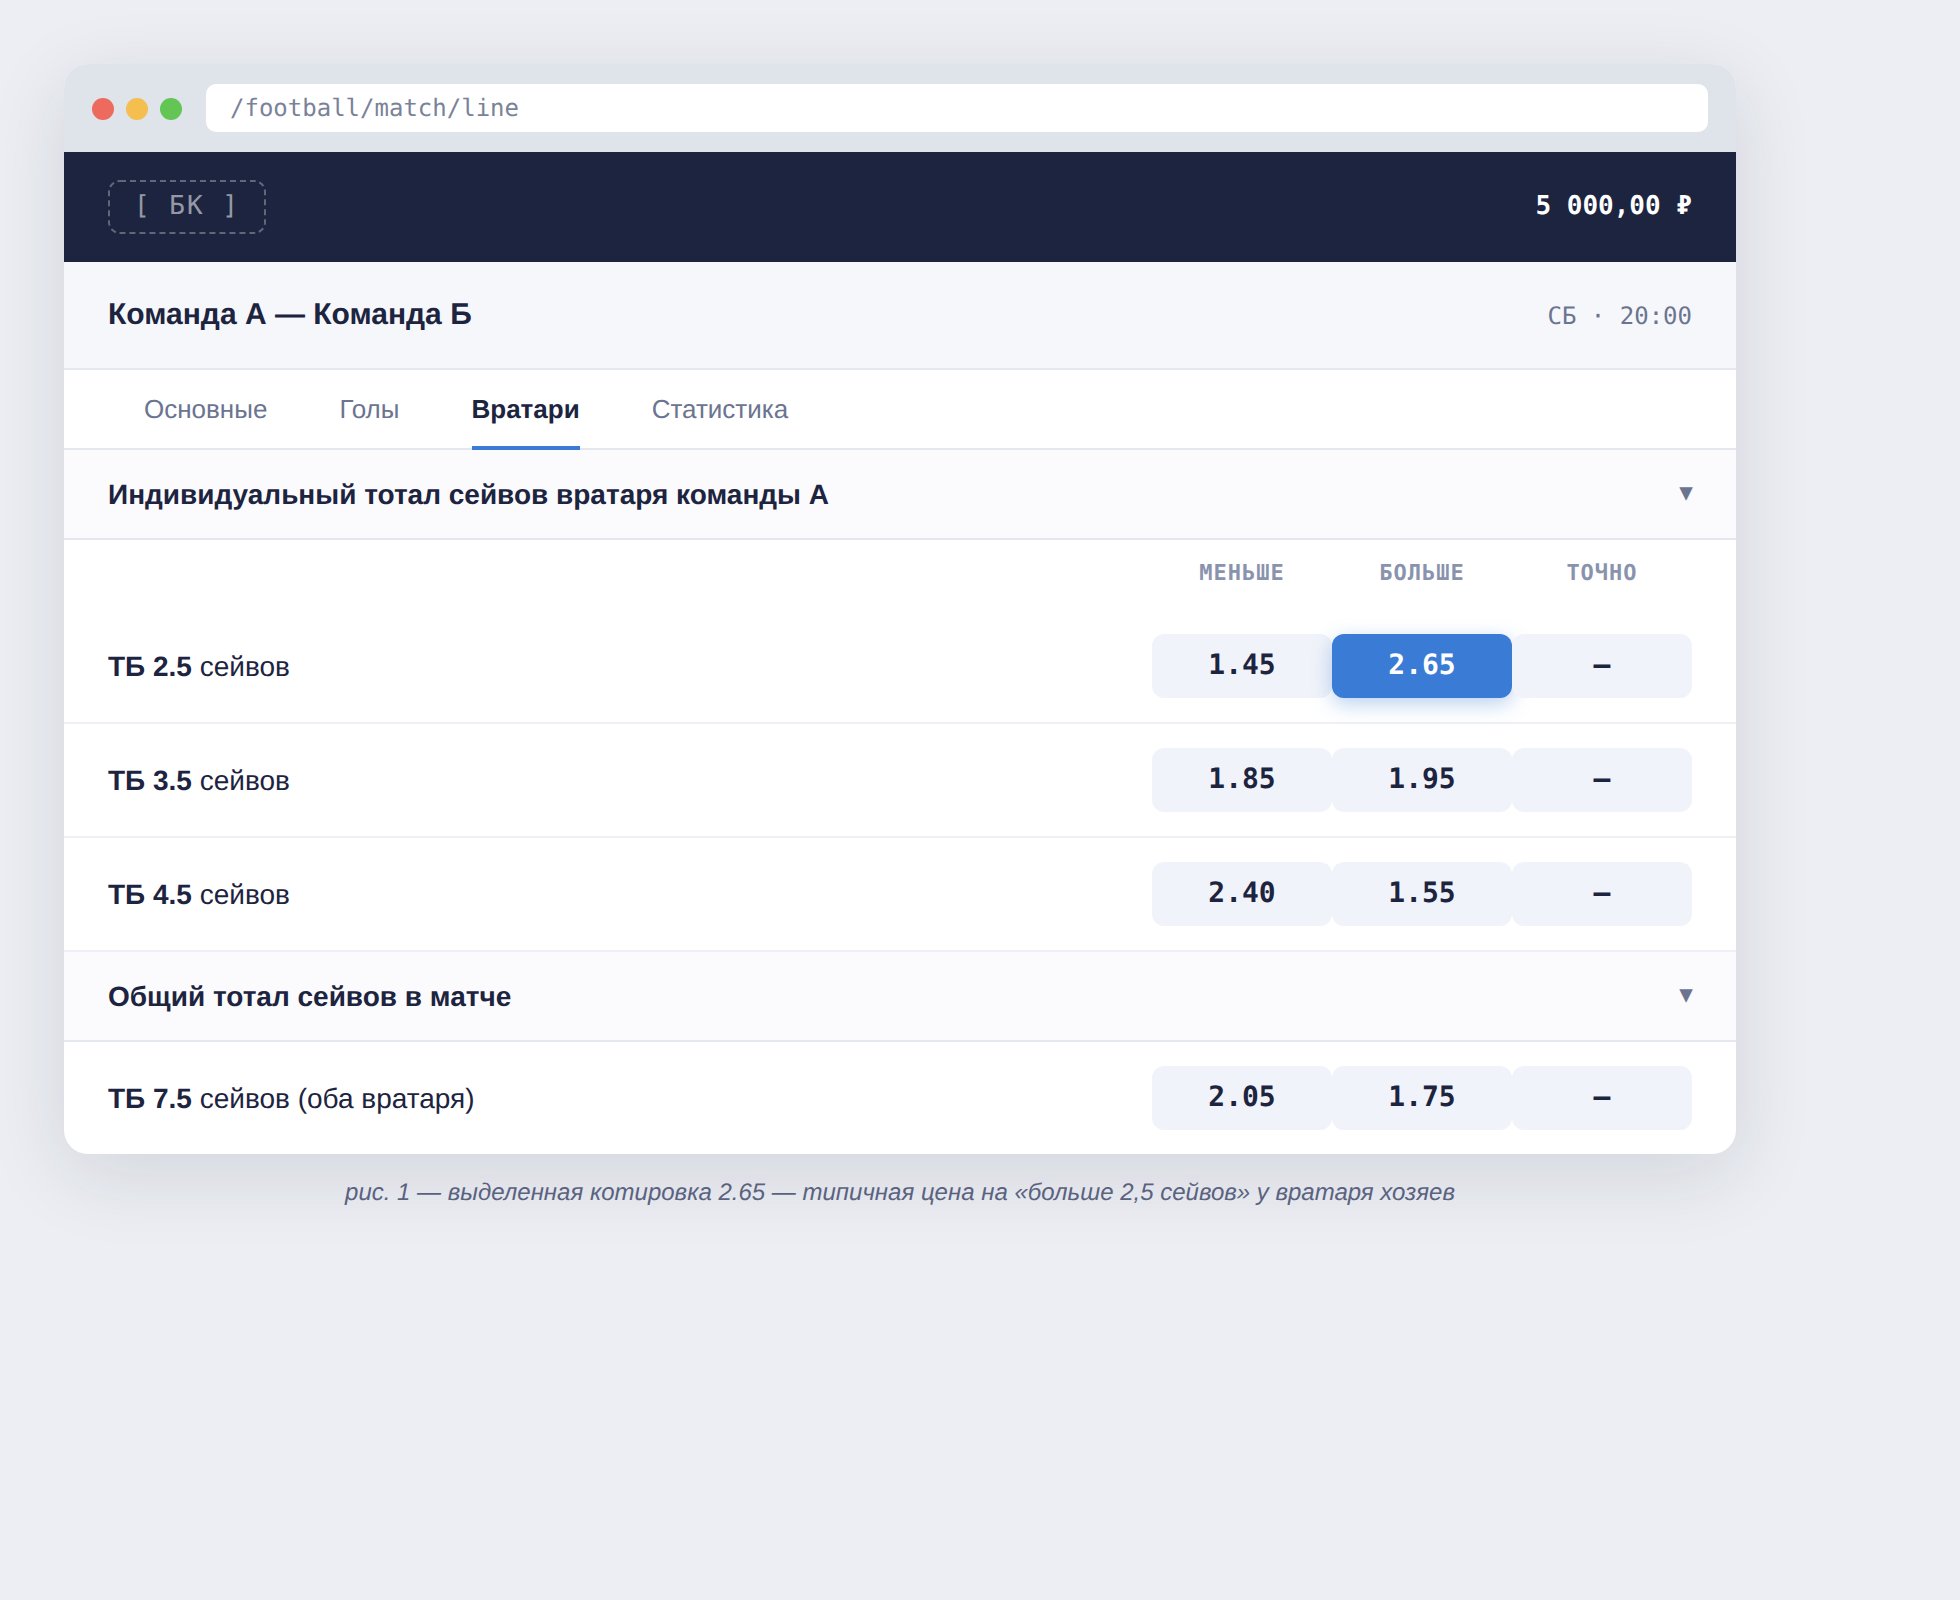Click the green maximize dot
This screenshot has height=1600, width=1960.
171,109
